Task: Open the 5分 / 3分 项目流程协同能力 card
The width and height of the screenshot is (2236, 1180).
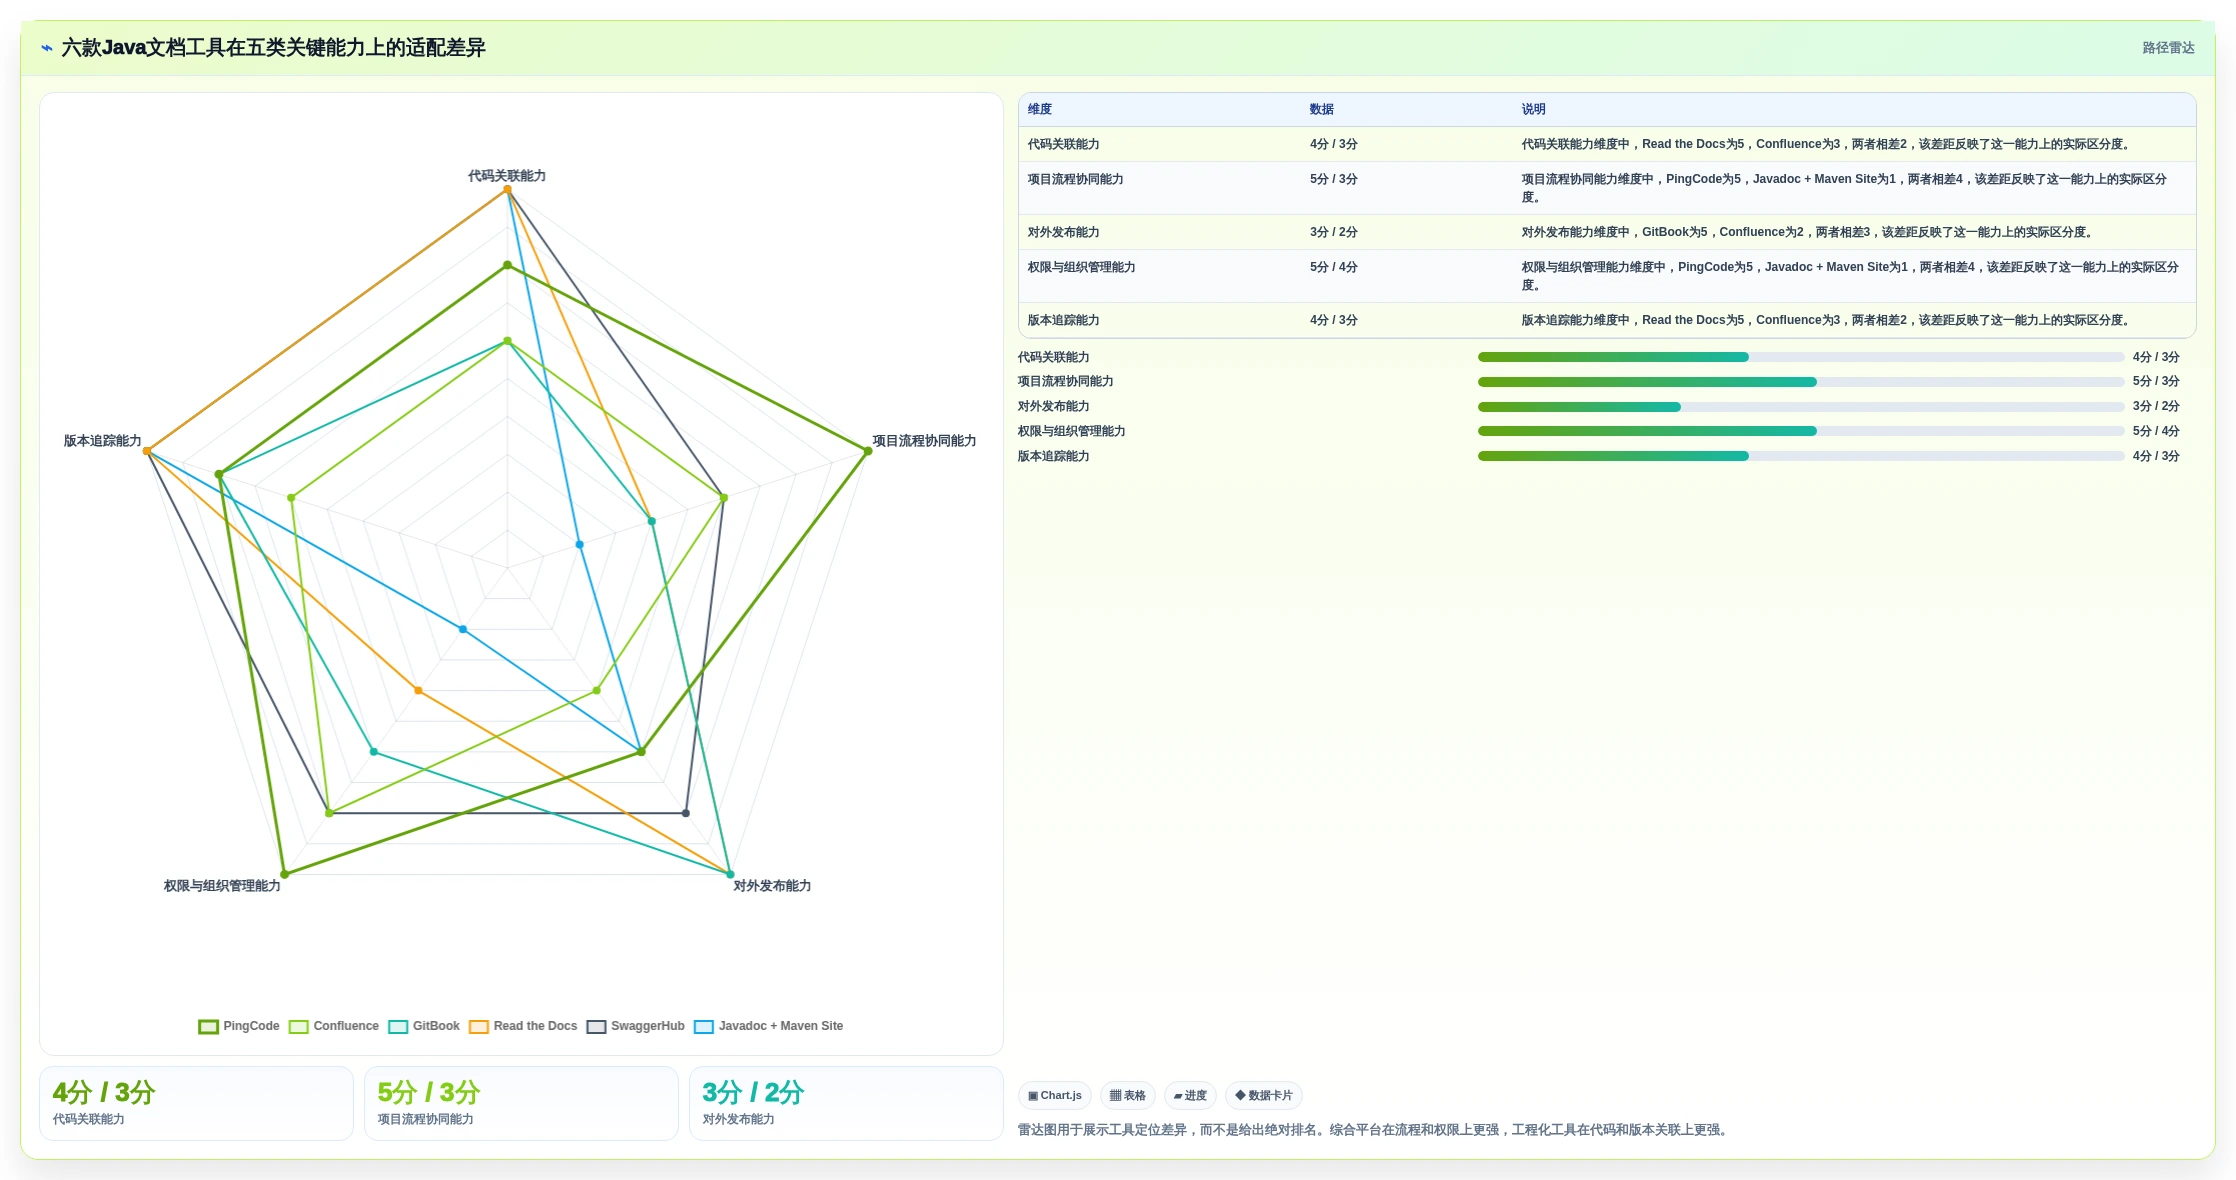Action: pos(521,1103)
